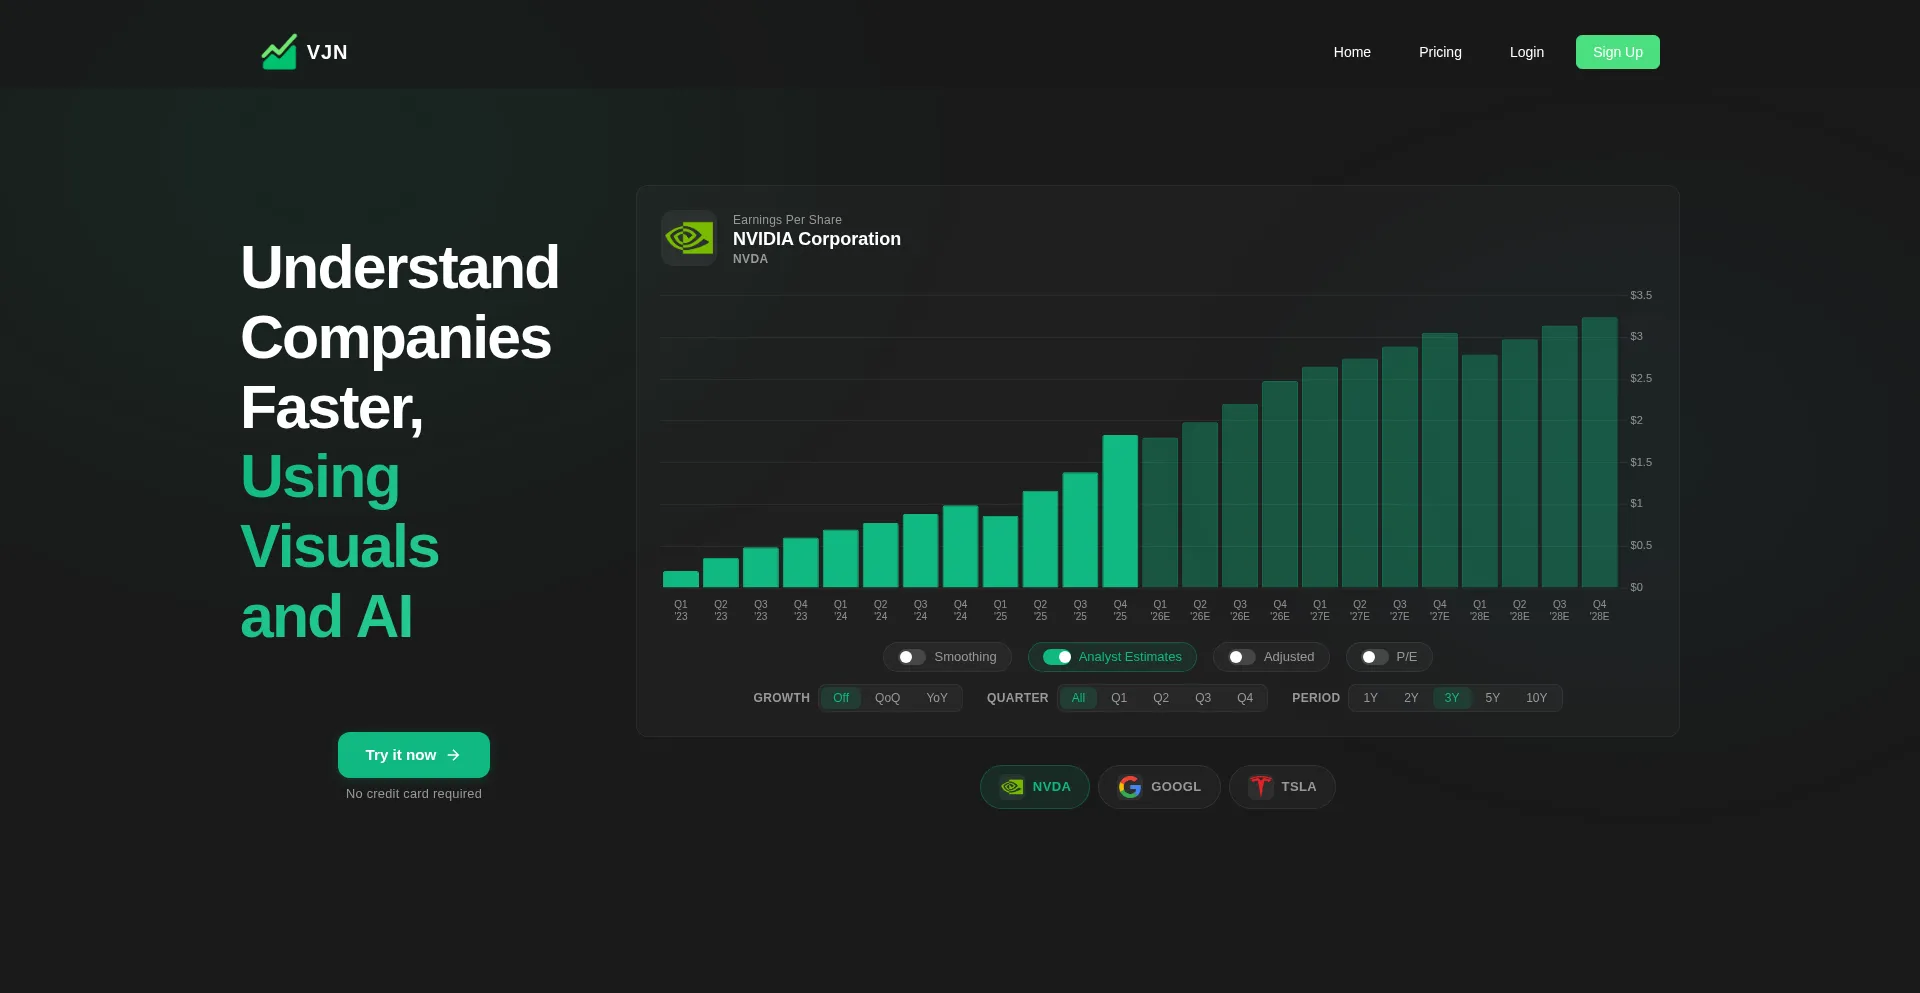
Task: Filter chart to Q4 quarter
Action: [x=1245, y=698]
